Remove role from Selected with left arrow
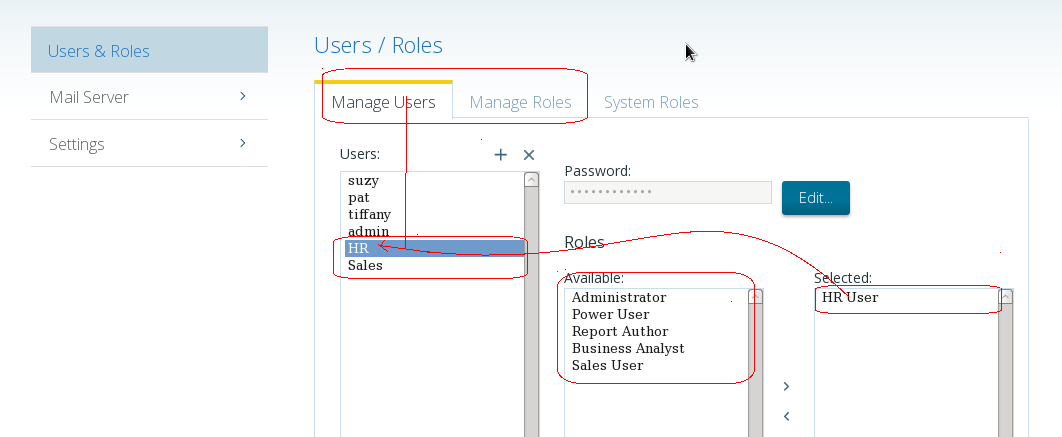Screen dimensions: 1062x437 click(786, 416)
